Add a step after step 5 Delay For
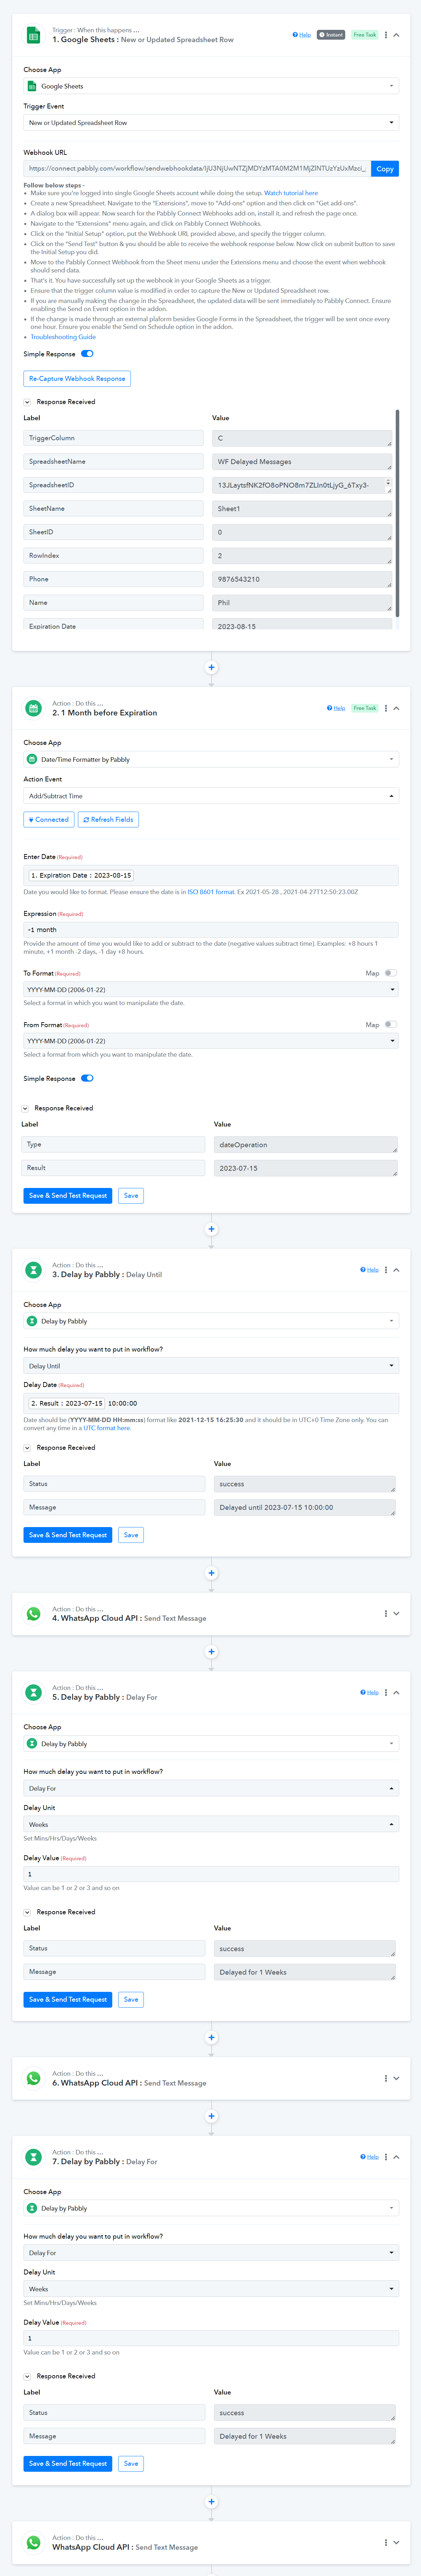Image resolution: width=421 pixels, height=2576 pixels. [211, 2037]
